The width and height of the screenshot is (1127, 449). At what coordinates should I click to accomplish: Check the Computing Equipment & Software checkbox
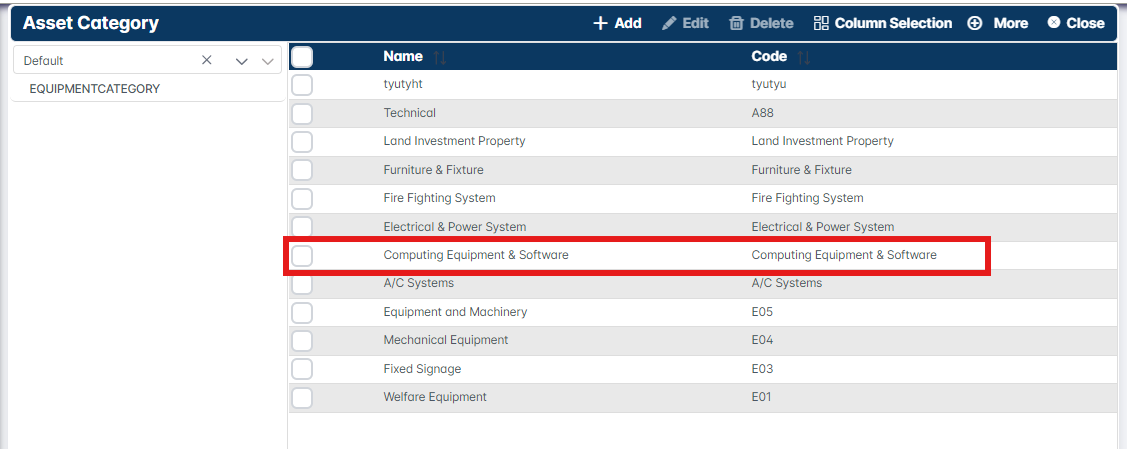pyautogui.click(x=302, y=255)
